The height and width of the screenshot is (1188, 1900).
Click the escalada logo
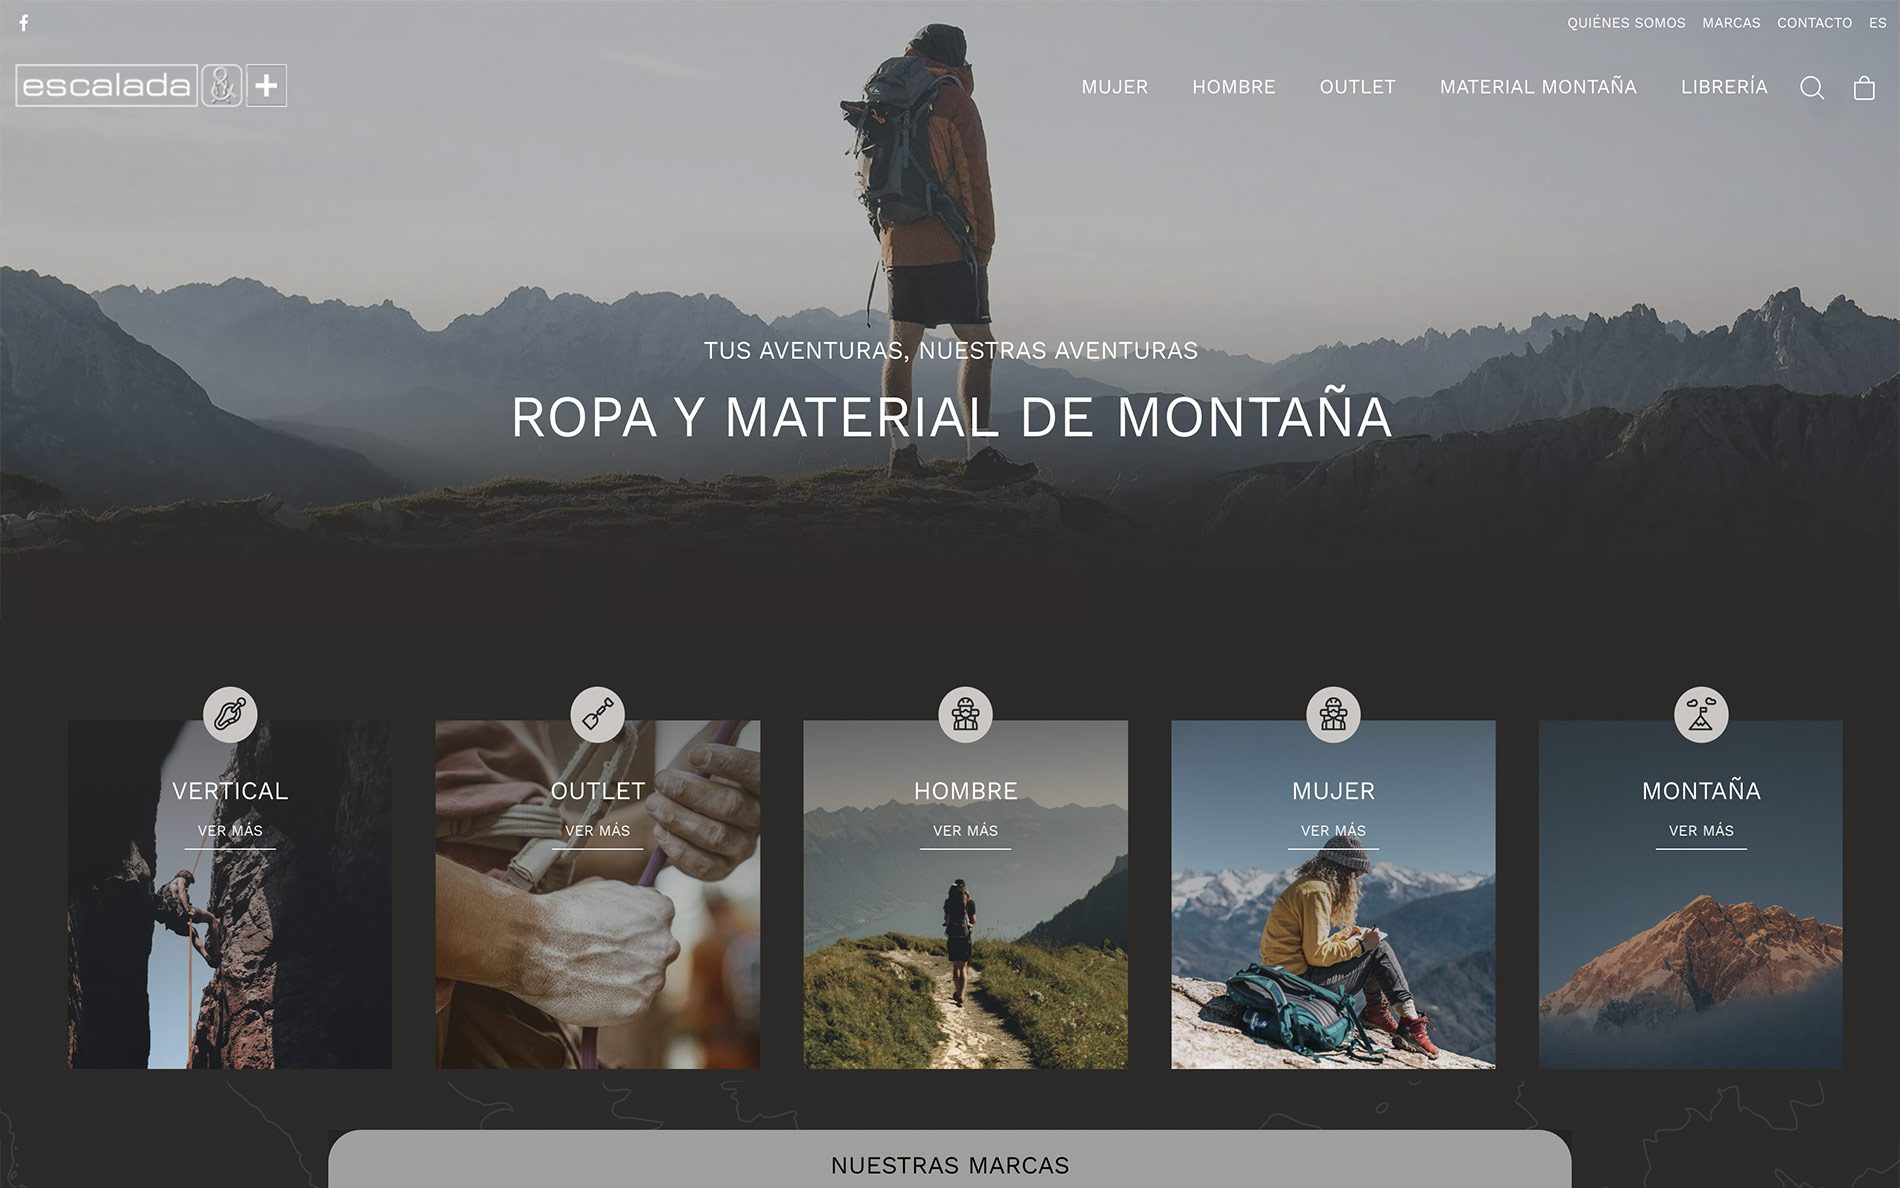[x=151, y=85]
